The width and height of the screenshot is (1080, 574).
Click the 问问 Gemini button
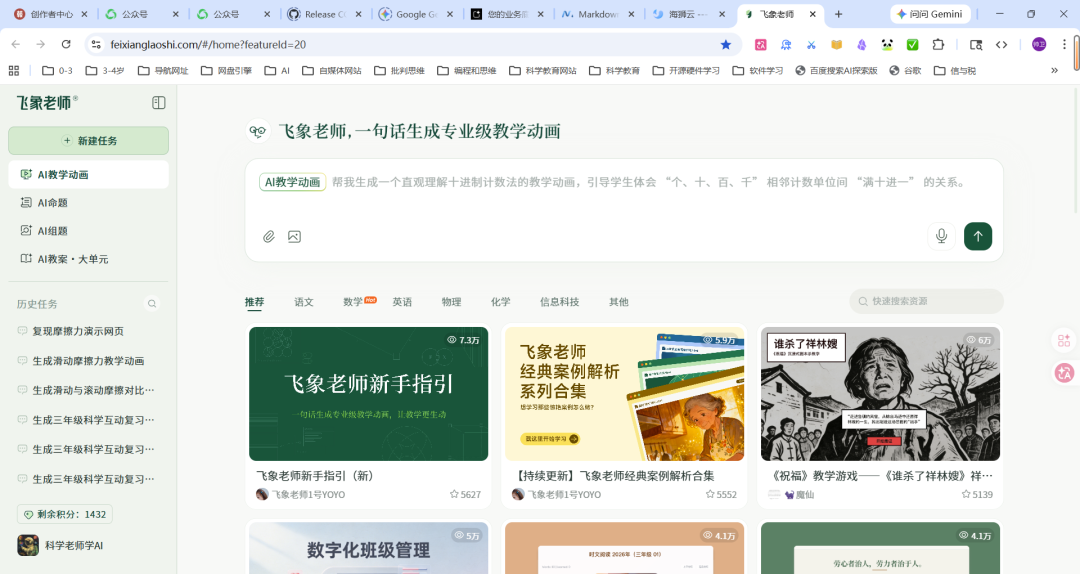931,14
